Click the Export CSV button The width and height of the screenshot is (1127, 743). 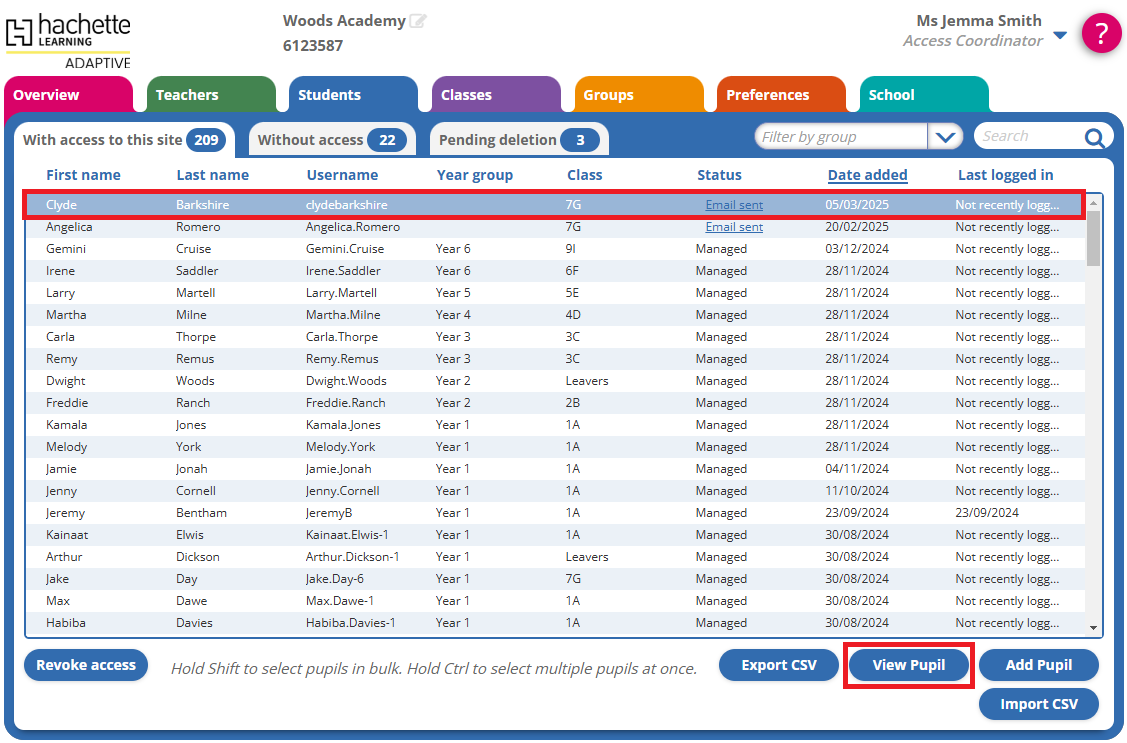(x=778, y=665)
